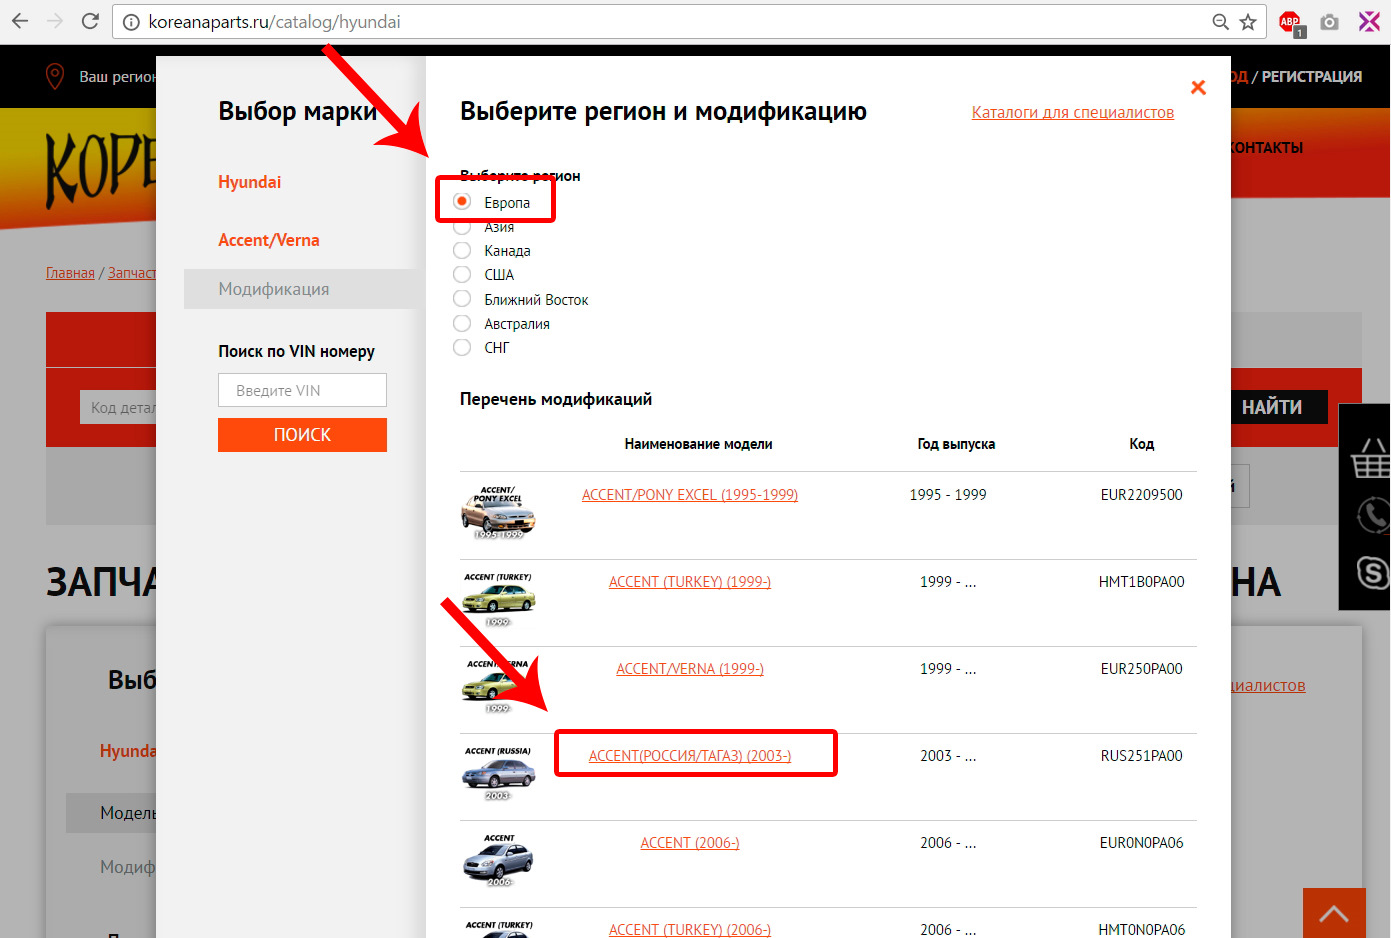Viewport: 1391px width, 938px height.
Task: Click the Наименование модели column header
Action: pyautogui.click(x=698, y=444)
